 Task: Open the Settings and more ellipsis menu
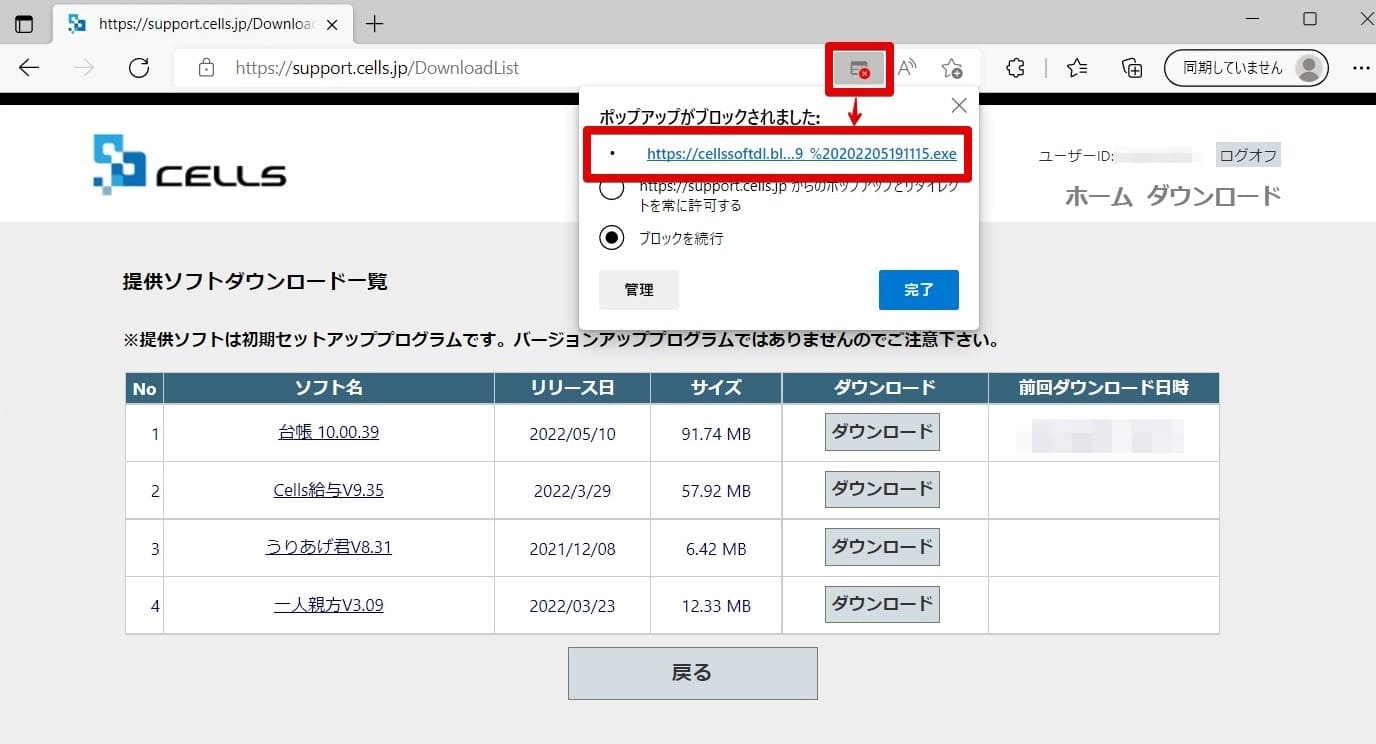pyautogui.click(x=1361, y=68)
